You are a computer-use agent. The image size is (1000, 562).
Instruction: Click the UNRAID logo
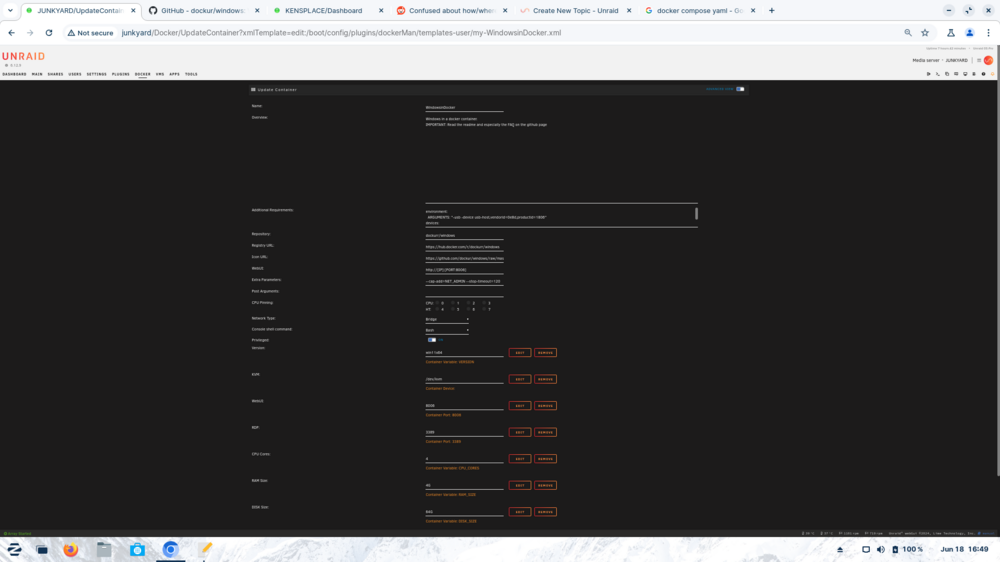tap(24, 56)
